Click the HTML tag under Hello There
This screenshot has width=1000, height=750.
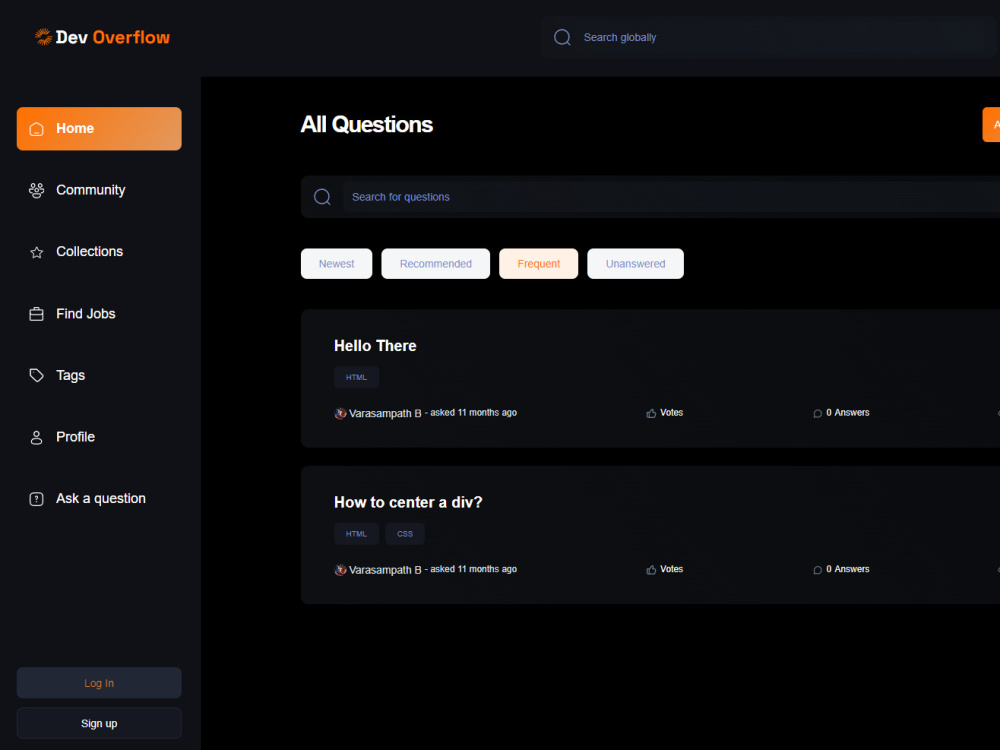(357, 378)
